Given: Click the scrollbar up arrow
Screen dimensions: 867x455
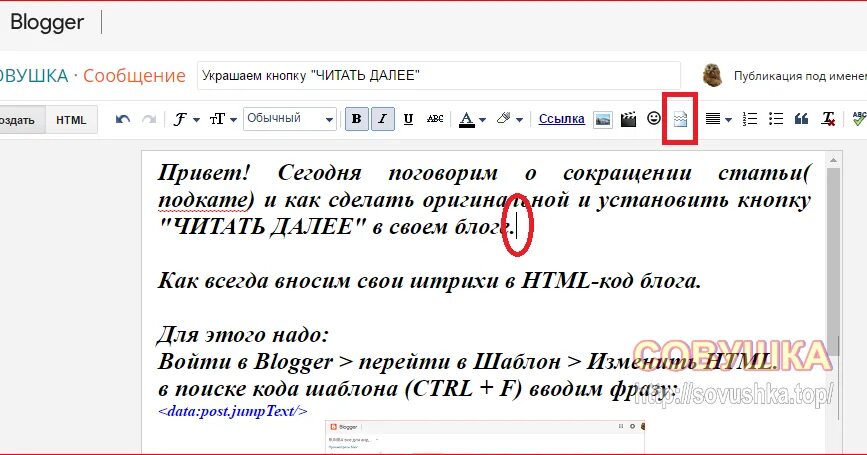Looking at the screenshot, I should (x=833, y=160).
